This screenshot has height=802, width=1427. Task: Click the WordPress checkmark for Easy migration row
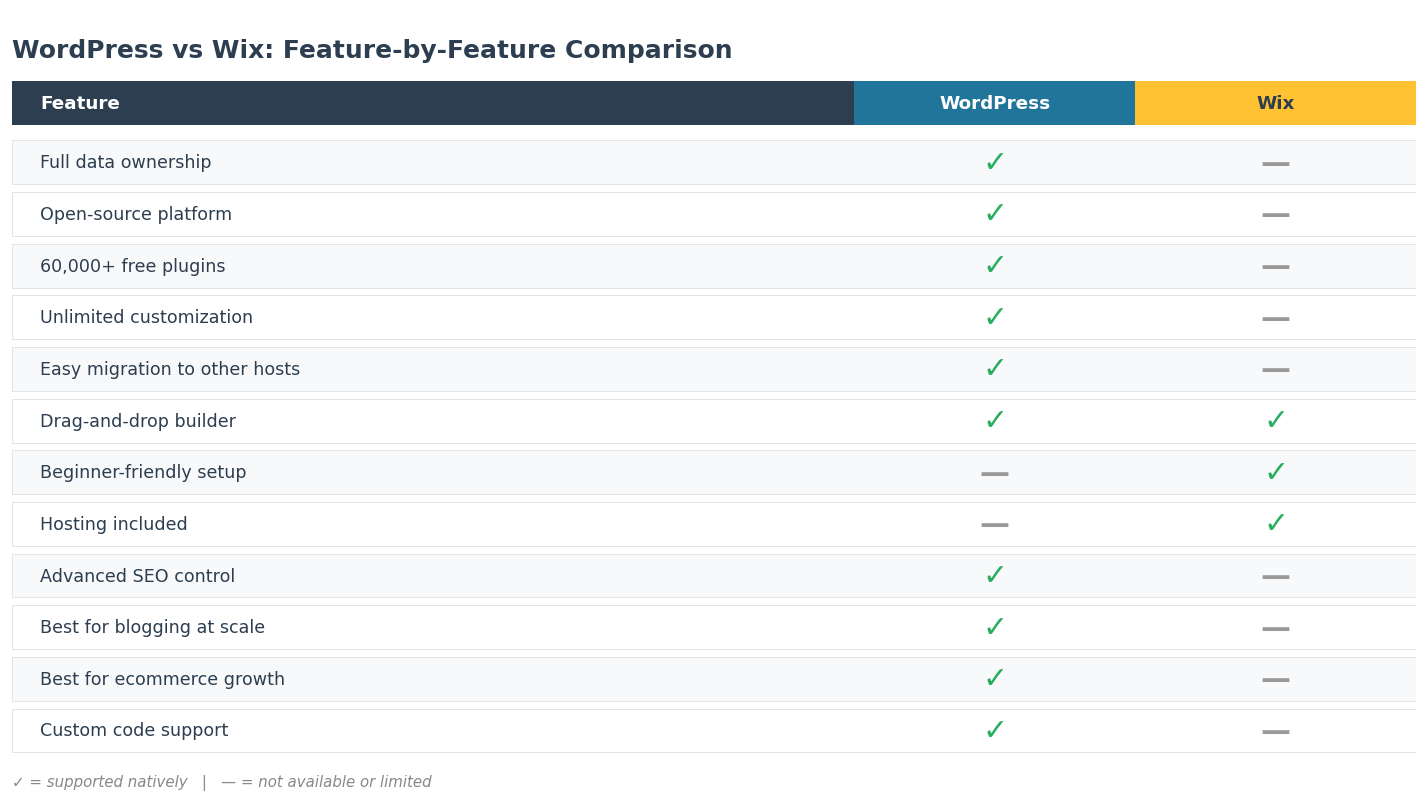pyautogui.click(x=994, y=369)
